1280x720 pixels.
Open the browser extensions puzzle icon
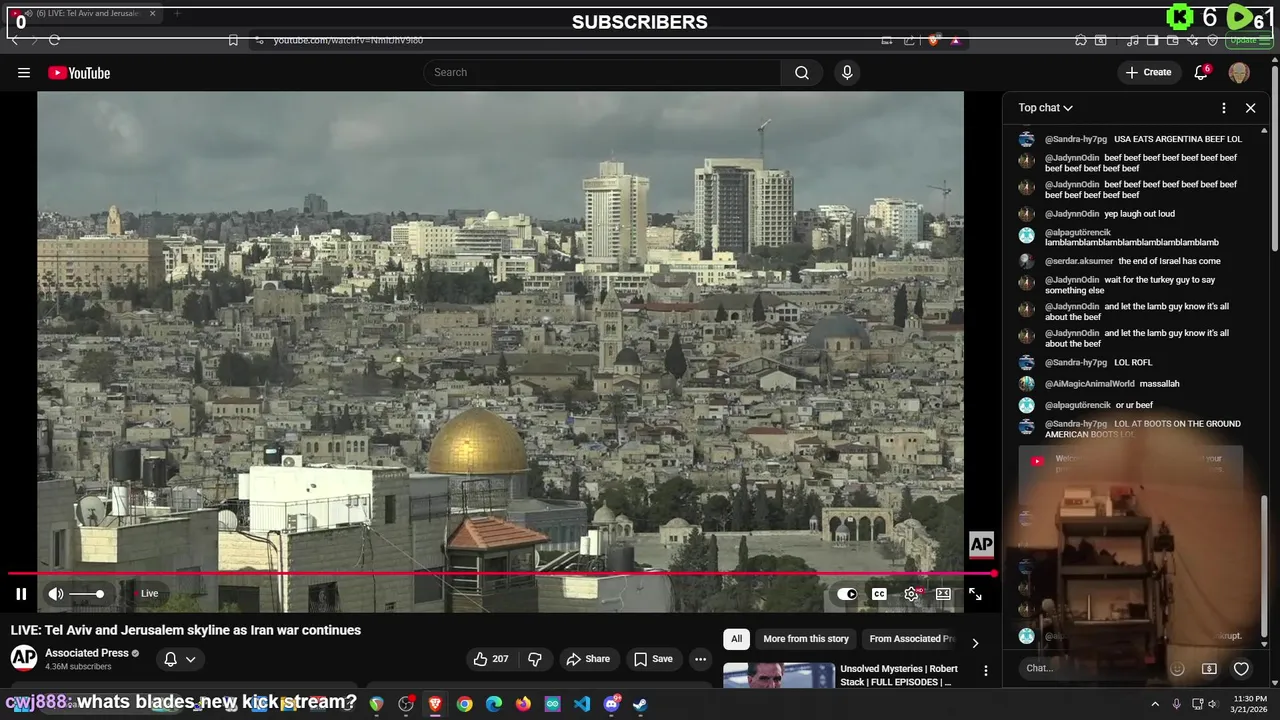[1081, 40]
